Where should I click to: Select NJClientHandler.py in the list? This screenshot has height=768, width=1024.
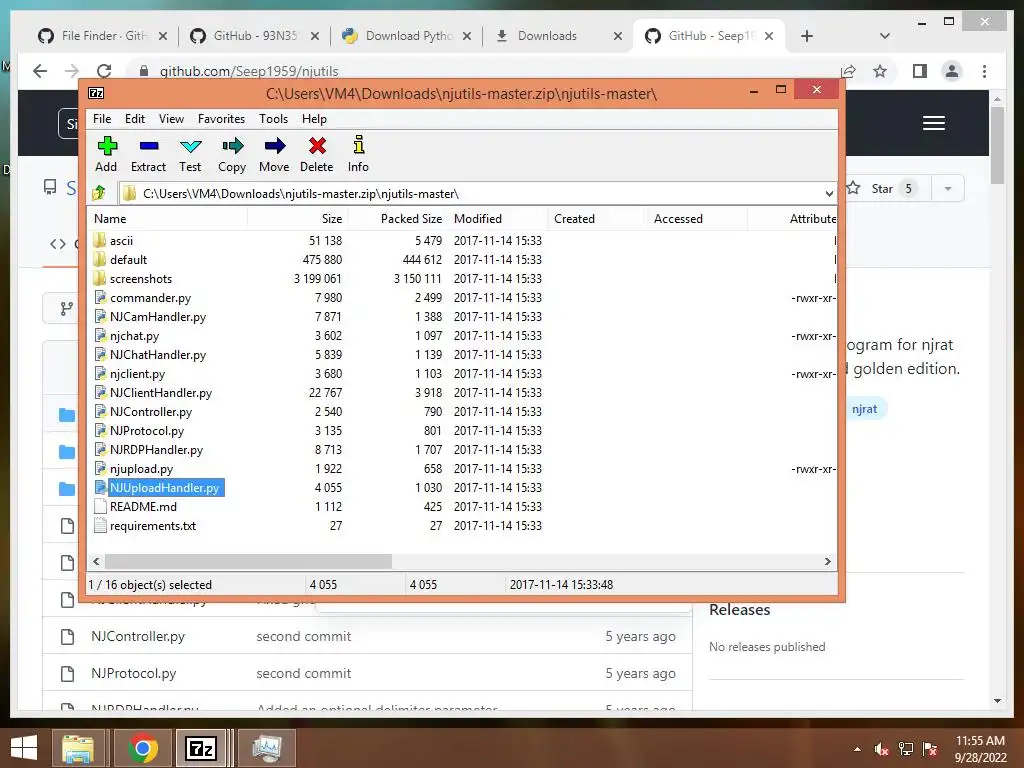tap(161, 392)
